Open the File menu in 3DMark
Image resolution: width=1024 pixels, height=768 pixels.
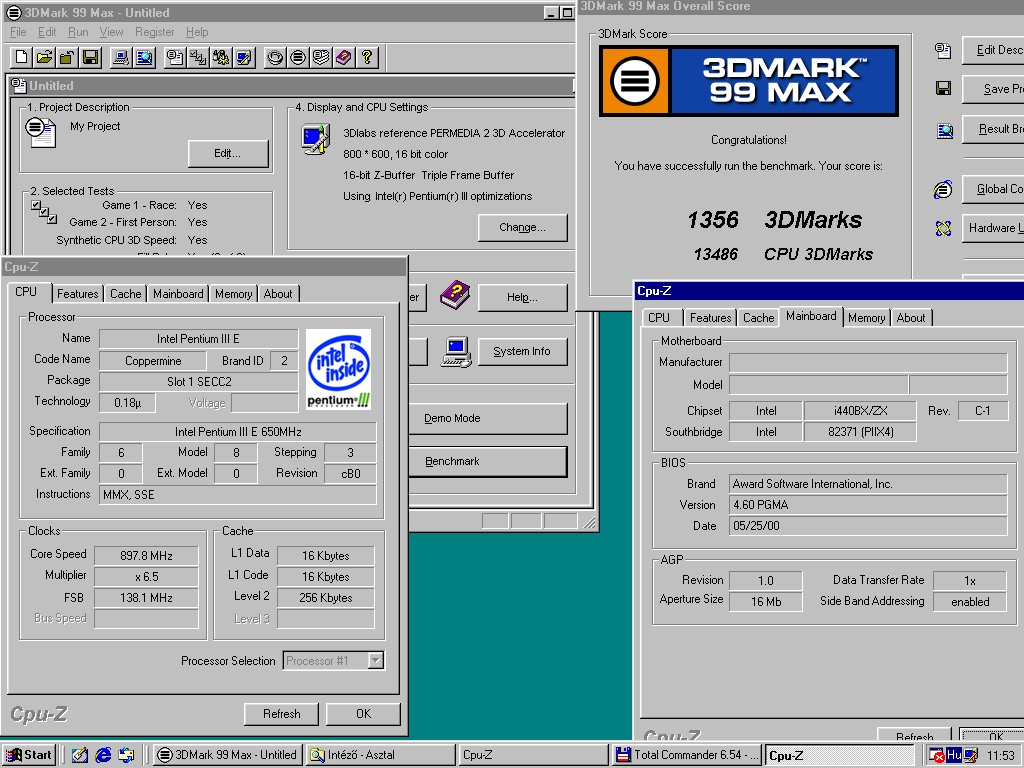[x=18, y=32]
